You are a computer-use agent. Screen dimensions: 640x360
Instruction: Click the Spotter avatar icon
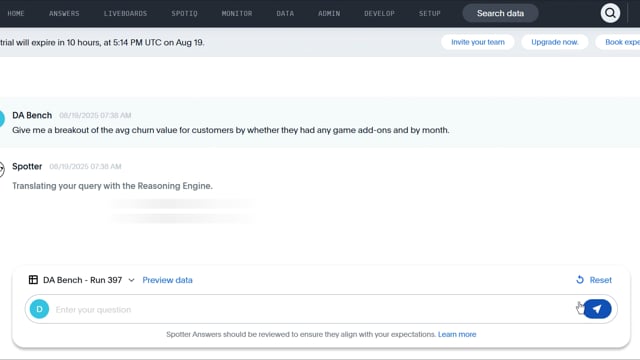point(1,169)
